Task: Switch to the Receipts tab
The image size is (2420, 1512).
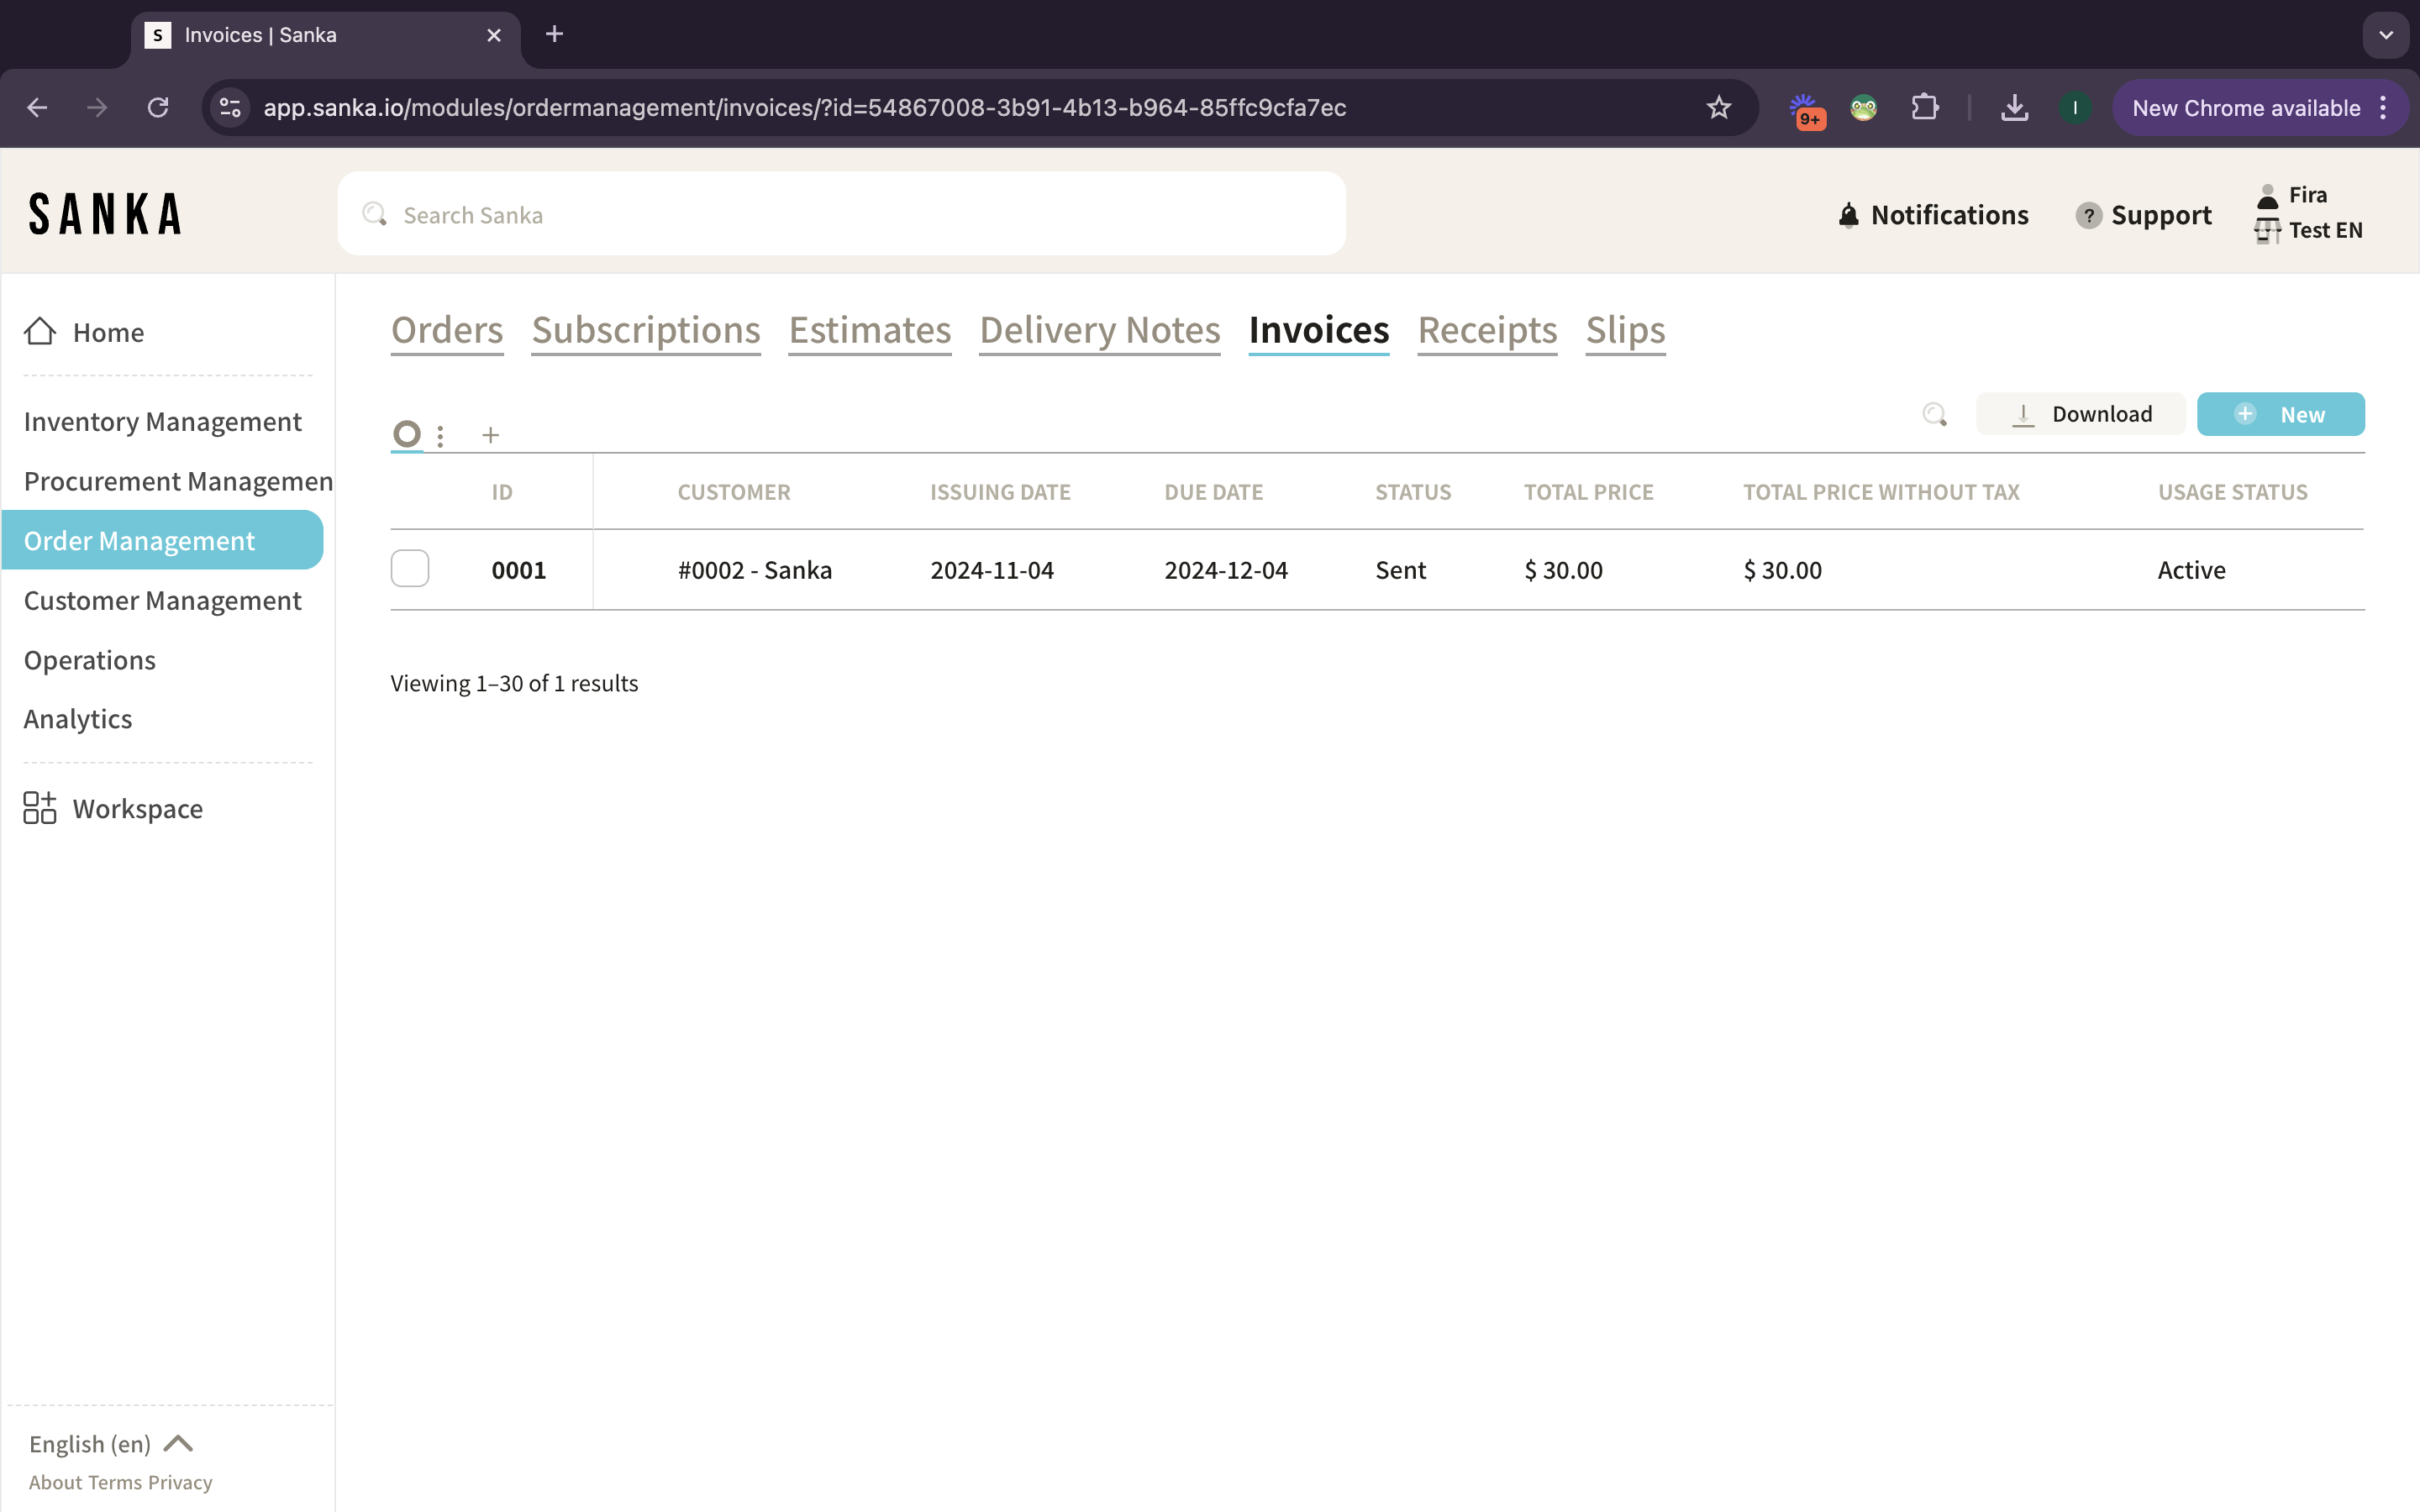Action: tap(1487, 330)
